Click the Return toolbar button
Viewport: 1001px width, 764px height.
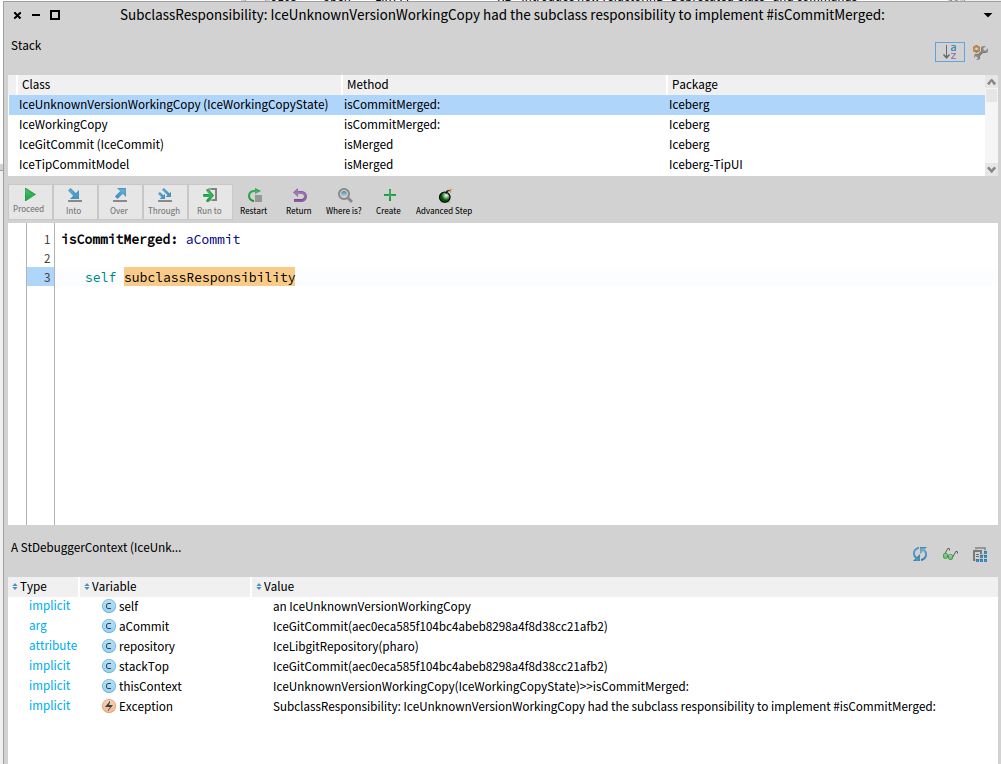tap(299, 201)
